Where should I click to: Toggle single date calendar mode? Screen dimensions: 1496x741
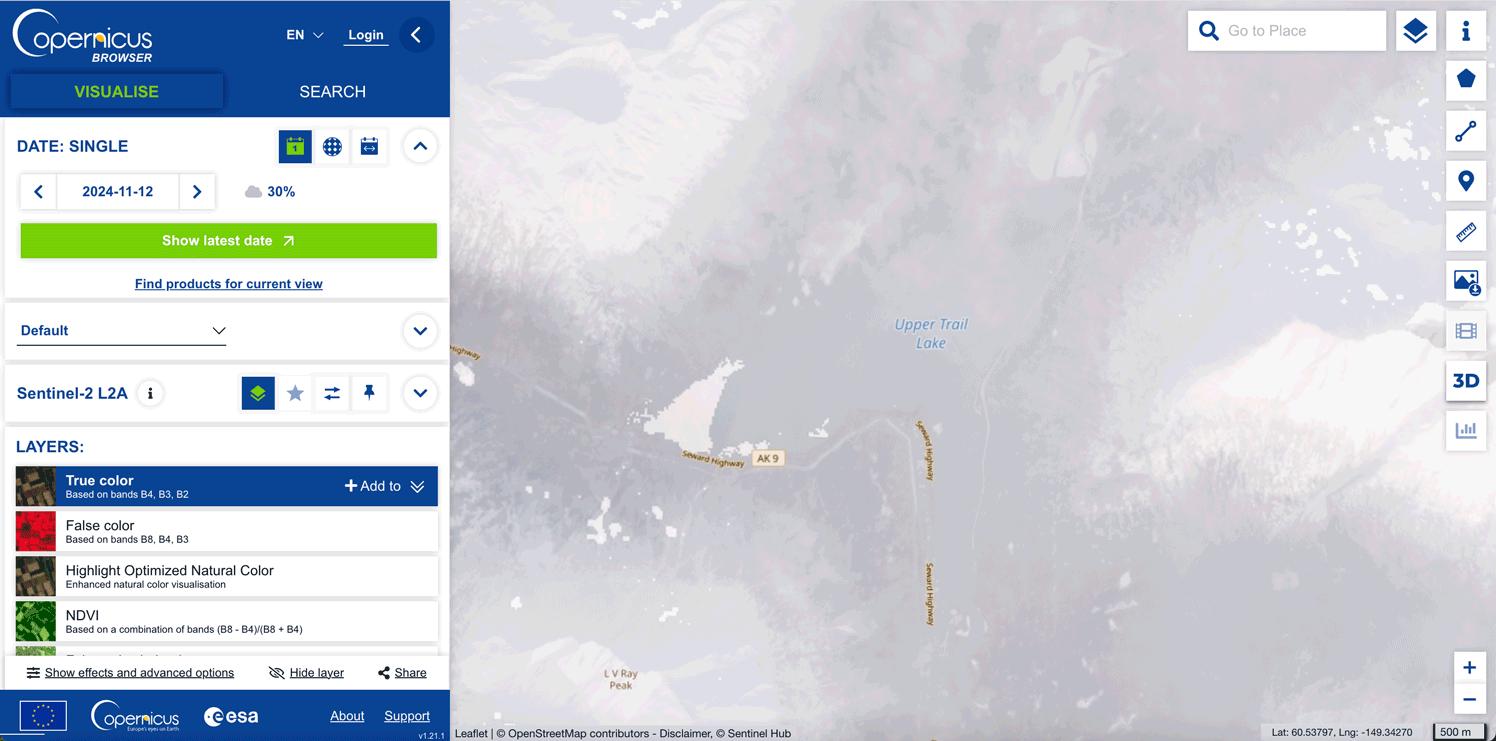[295, 147]
